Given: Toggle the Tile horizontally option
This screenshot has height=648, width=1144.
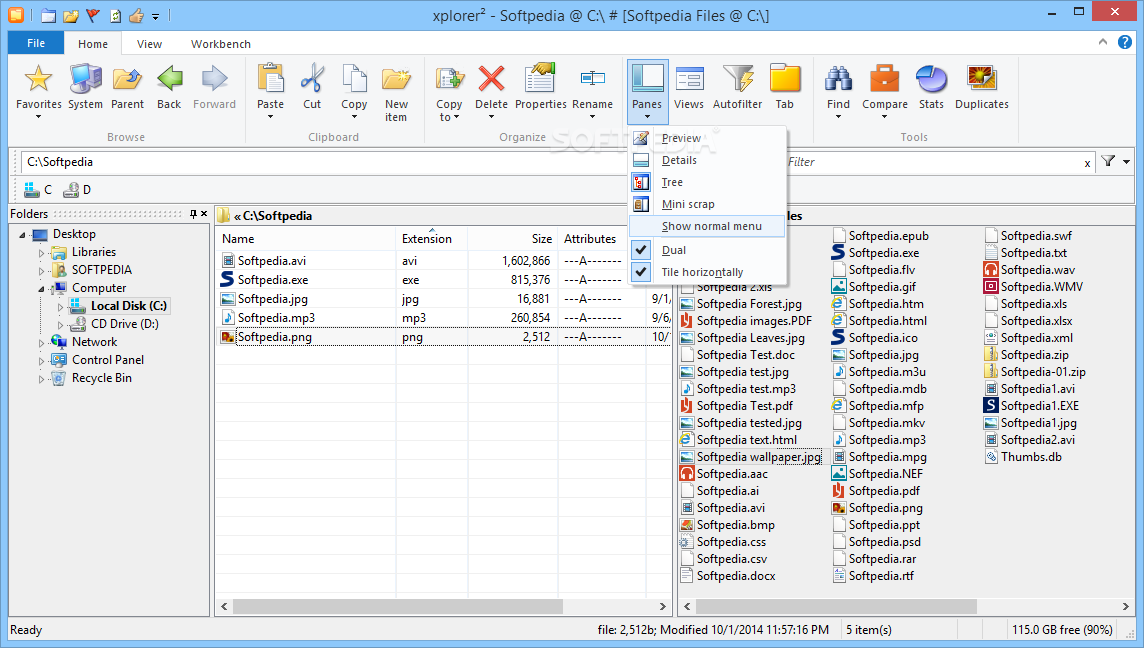Looking at the screenshot, I should (707, 272).
